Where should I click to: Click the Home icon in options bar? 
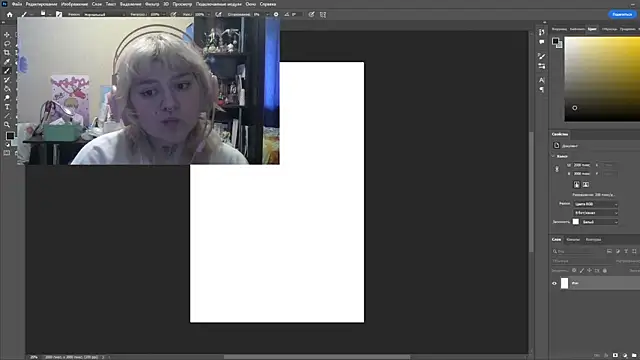pyautogui.click(x=9, y=14)
